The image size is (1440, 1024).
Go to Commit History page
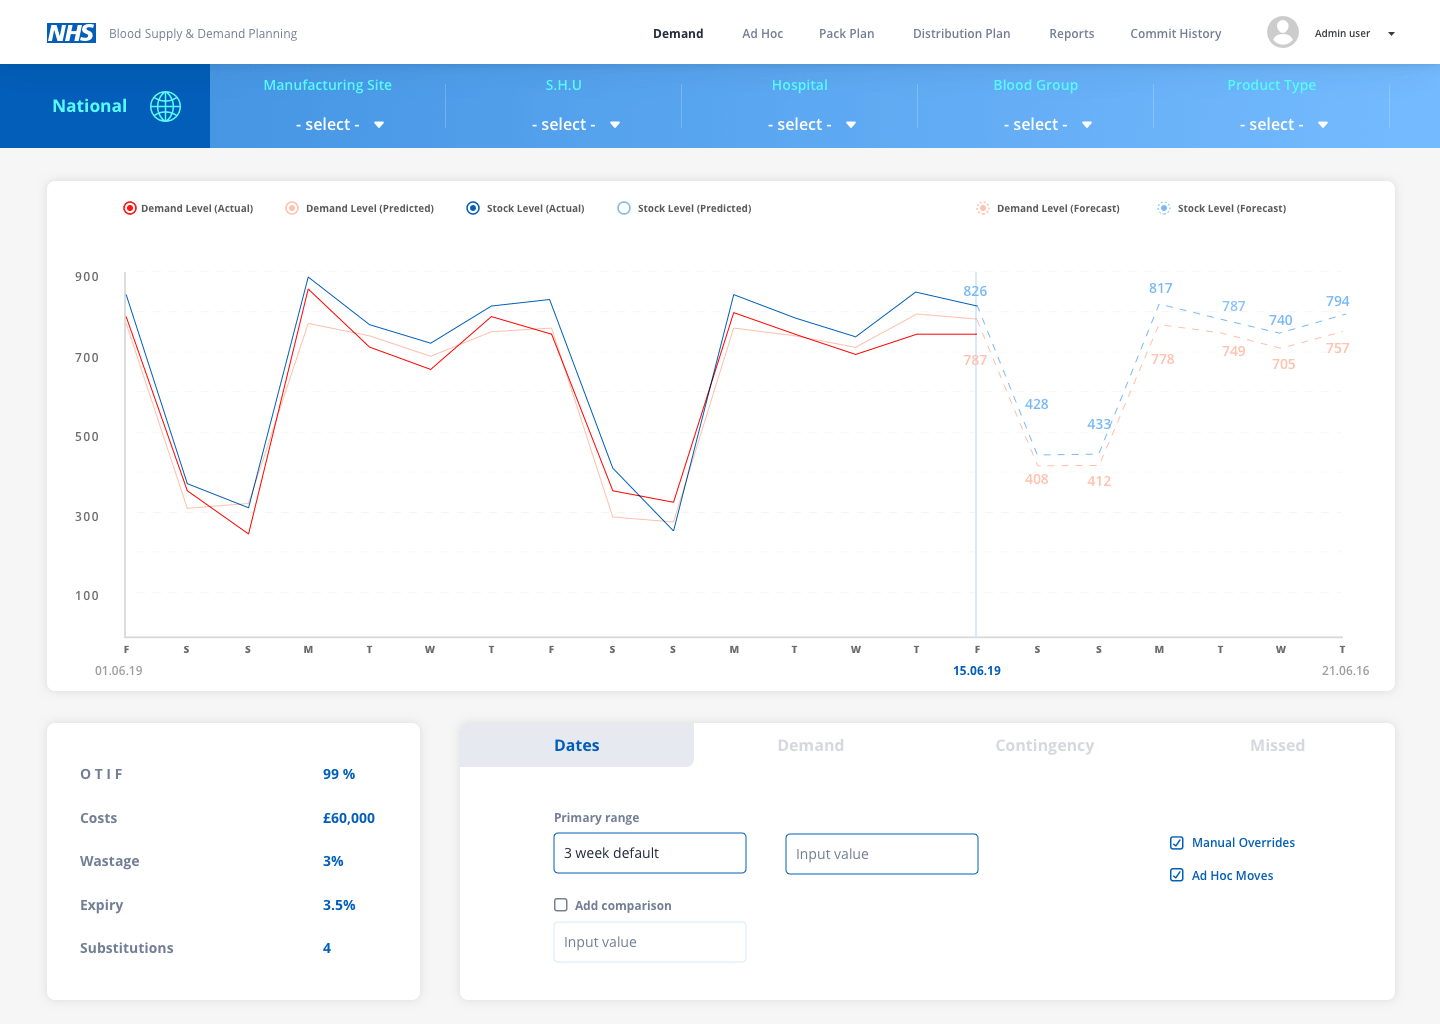[1175, 34]
